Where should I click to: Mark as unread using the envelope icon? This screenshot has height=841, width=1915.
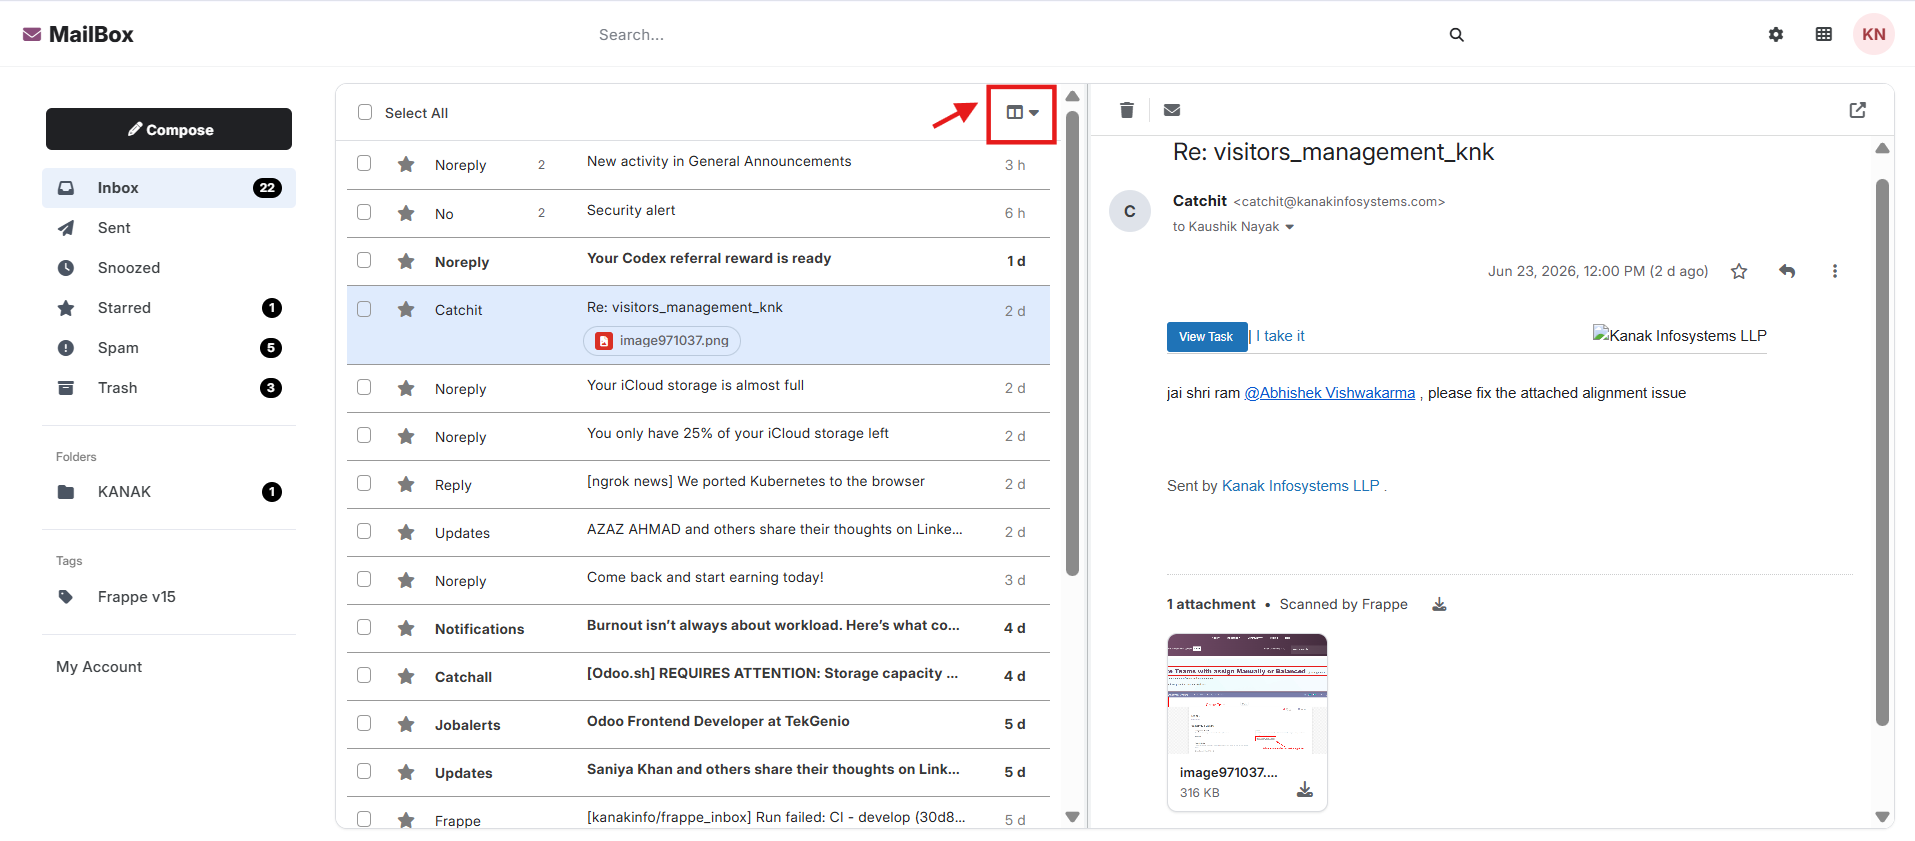1172,110
